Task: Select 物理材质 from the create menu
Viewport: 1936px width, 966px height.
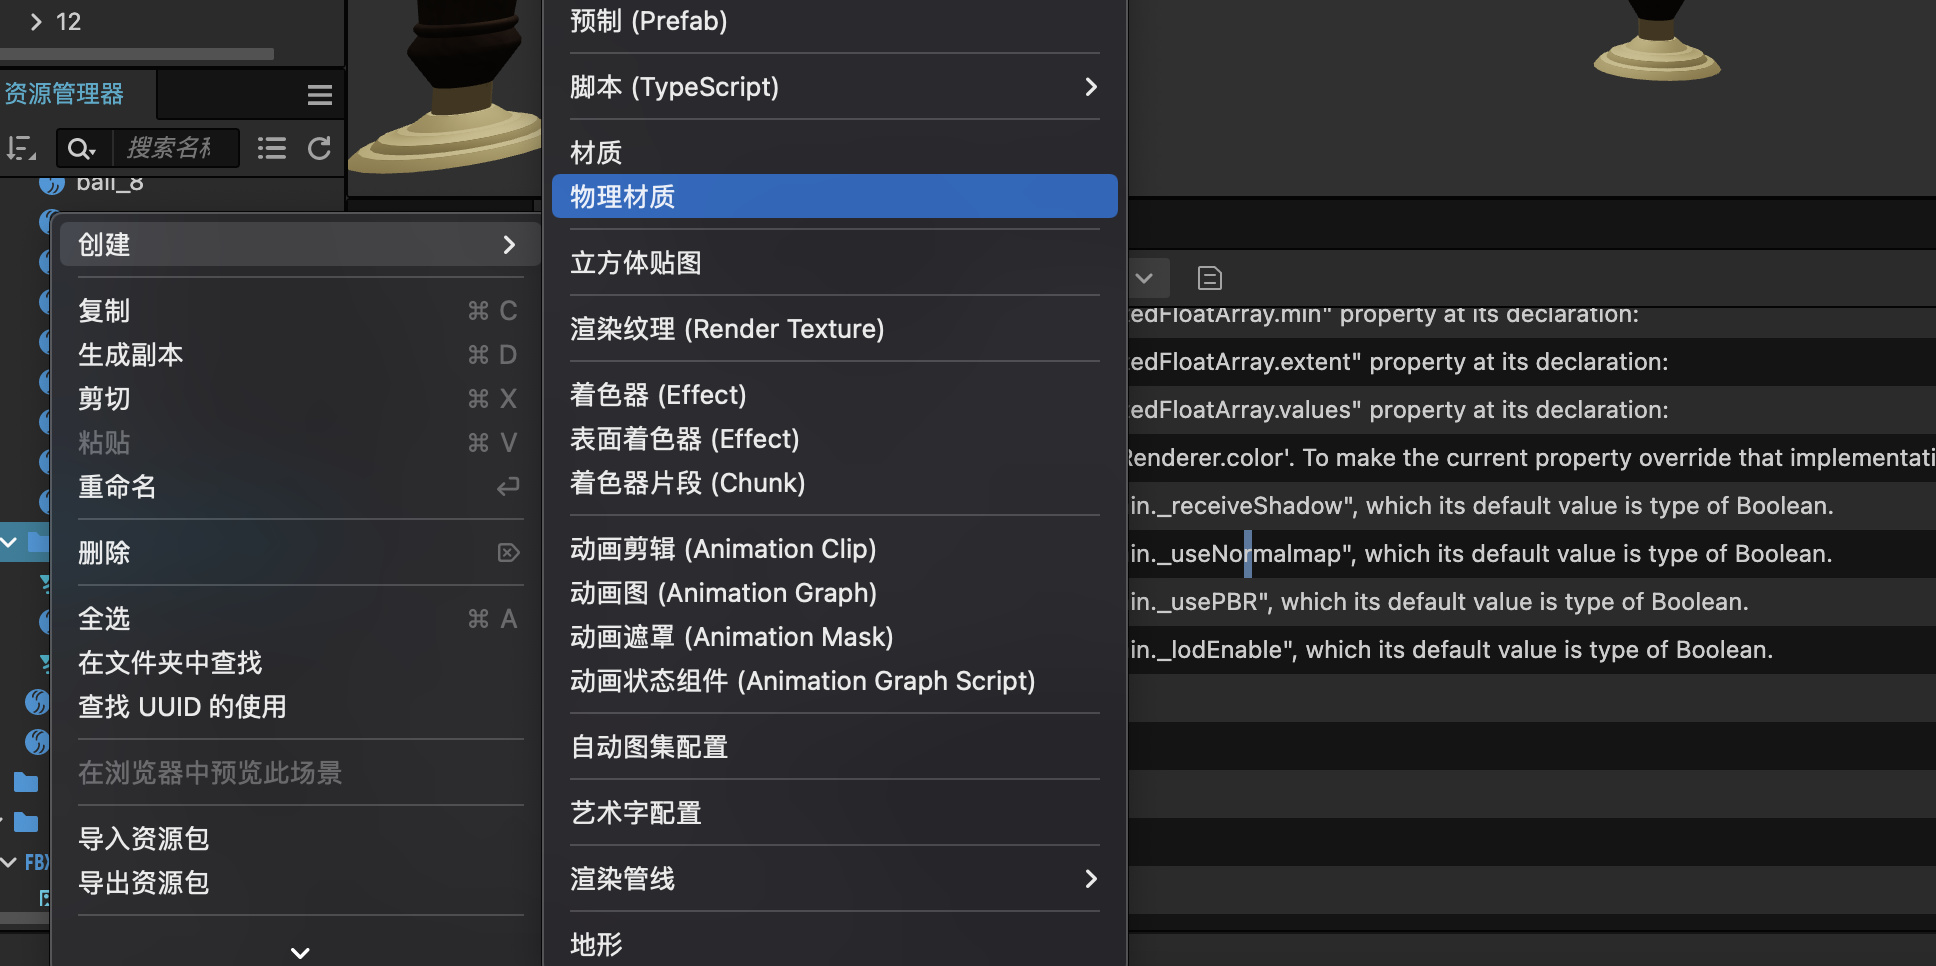Action: click(834, 197)
